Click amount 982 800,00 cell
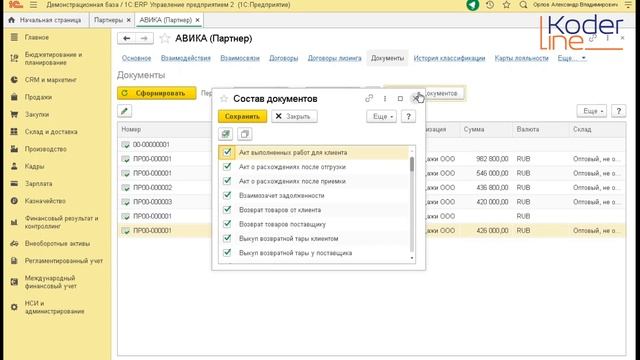640x360 pixels. [x=492, y=159]
